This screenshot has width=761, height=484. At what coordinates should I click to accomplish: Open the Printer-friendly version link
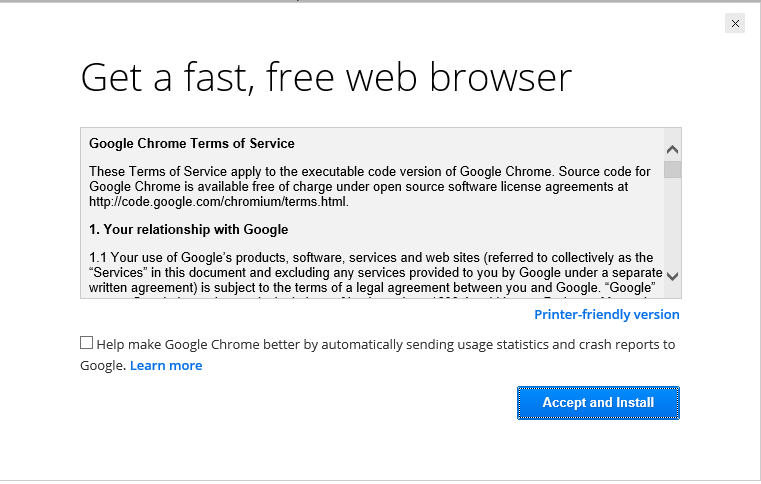point(606,315)
